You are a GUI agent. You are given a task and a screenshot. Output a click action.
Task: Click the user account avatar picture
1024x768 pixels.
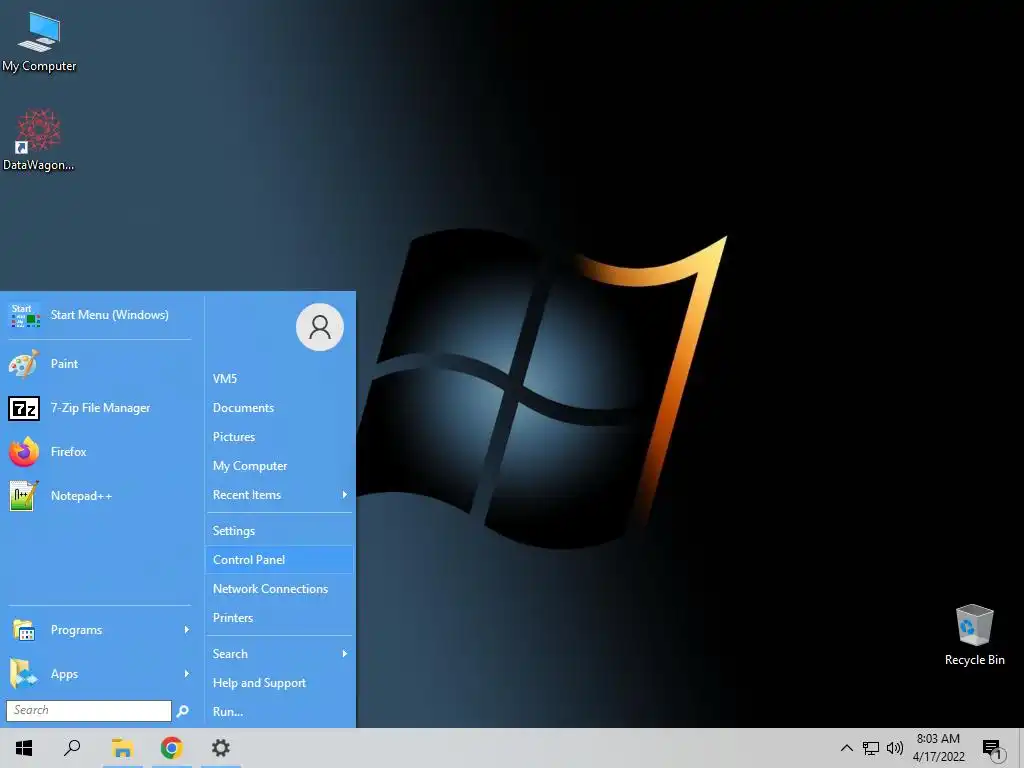click(320, 327)
